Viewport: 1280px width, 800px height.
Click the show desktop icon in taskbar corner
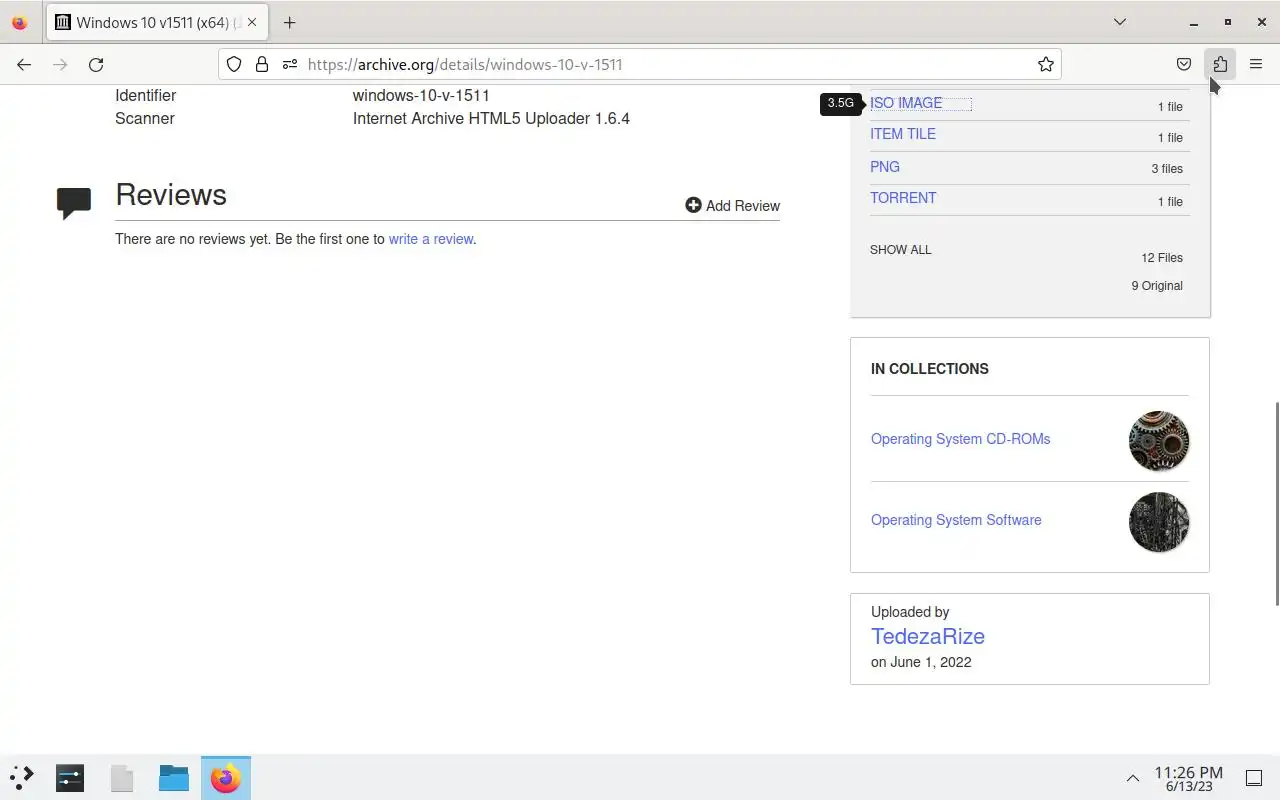[1254, 778]
